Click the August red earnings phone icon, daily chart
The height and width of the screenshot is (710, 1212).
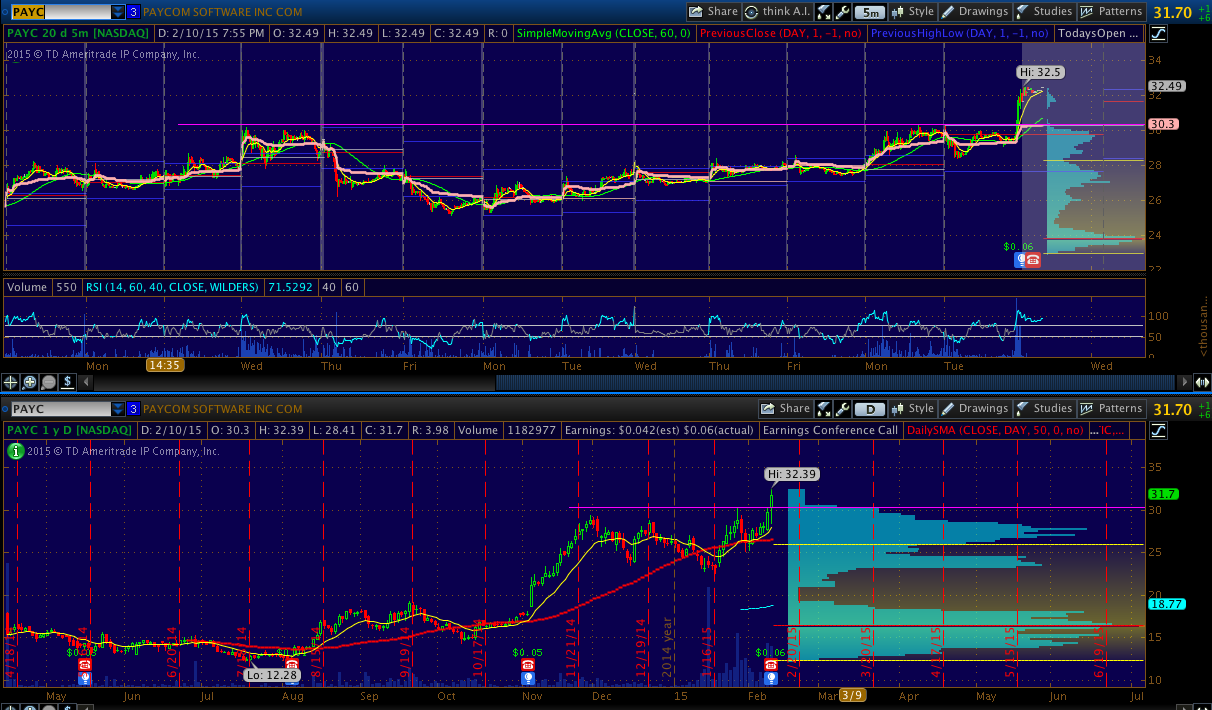point(292,664)
